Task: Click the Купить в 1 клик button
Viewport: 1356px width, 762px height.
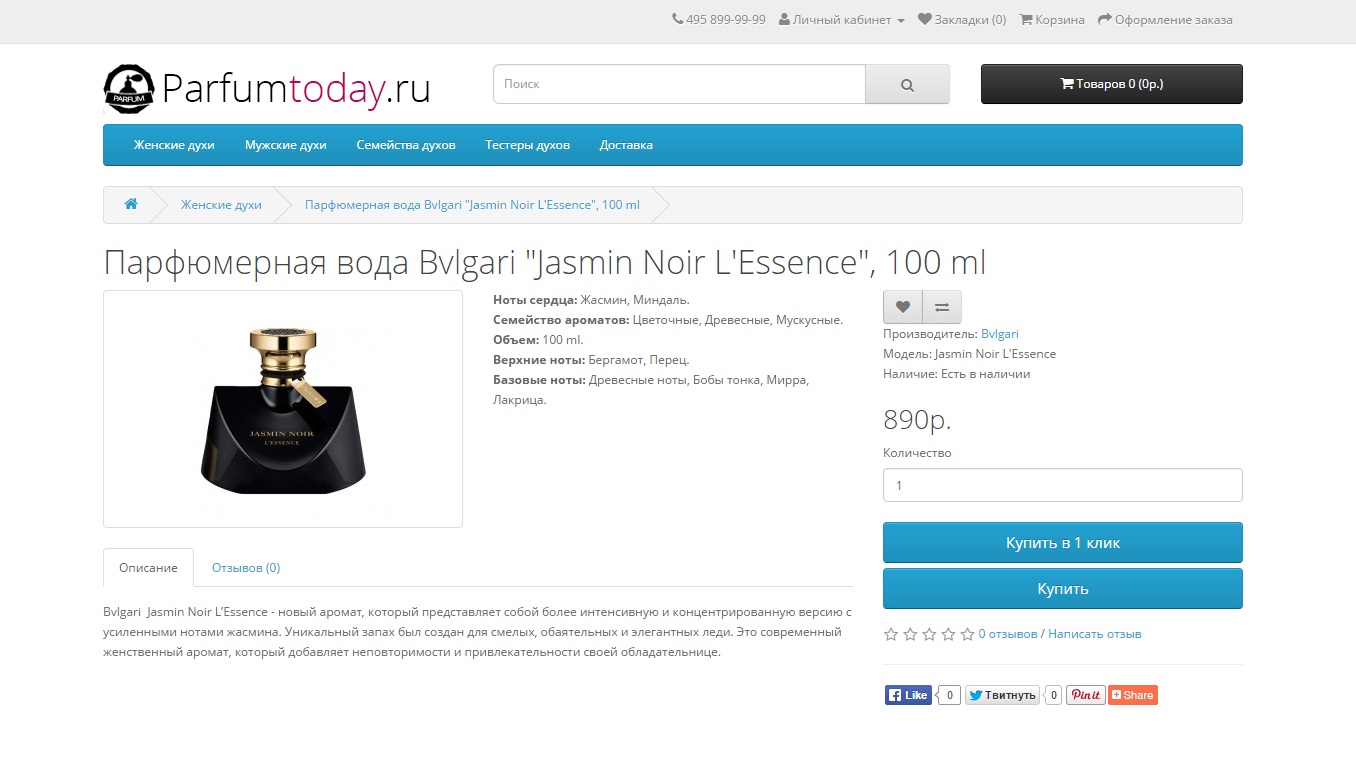Action: click(x=1063, y=543)
